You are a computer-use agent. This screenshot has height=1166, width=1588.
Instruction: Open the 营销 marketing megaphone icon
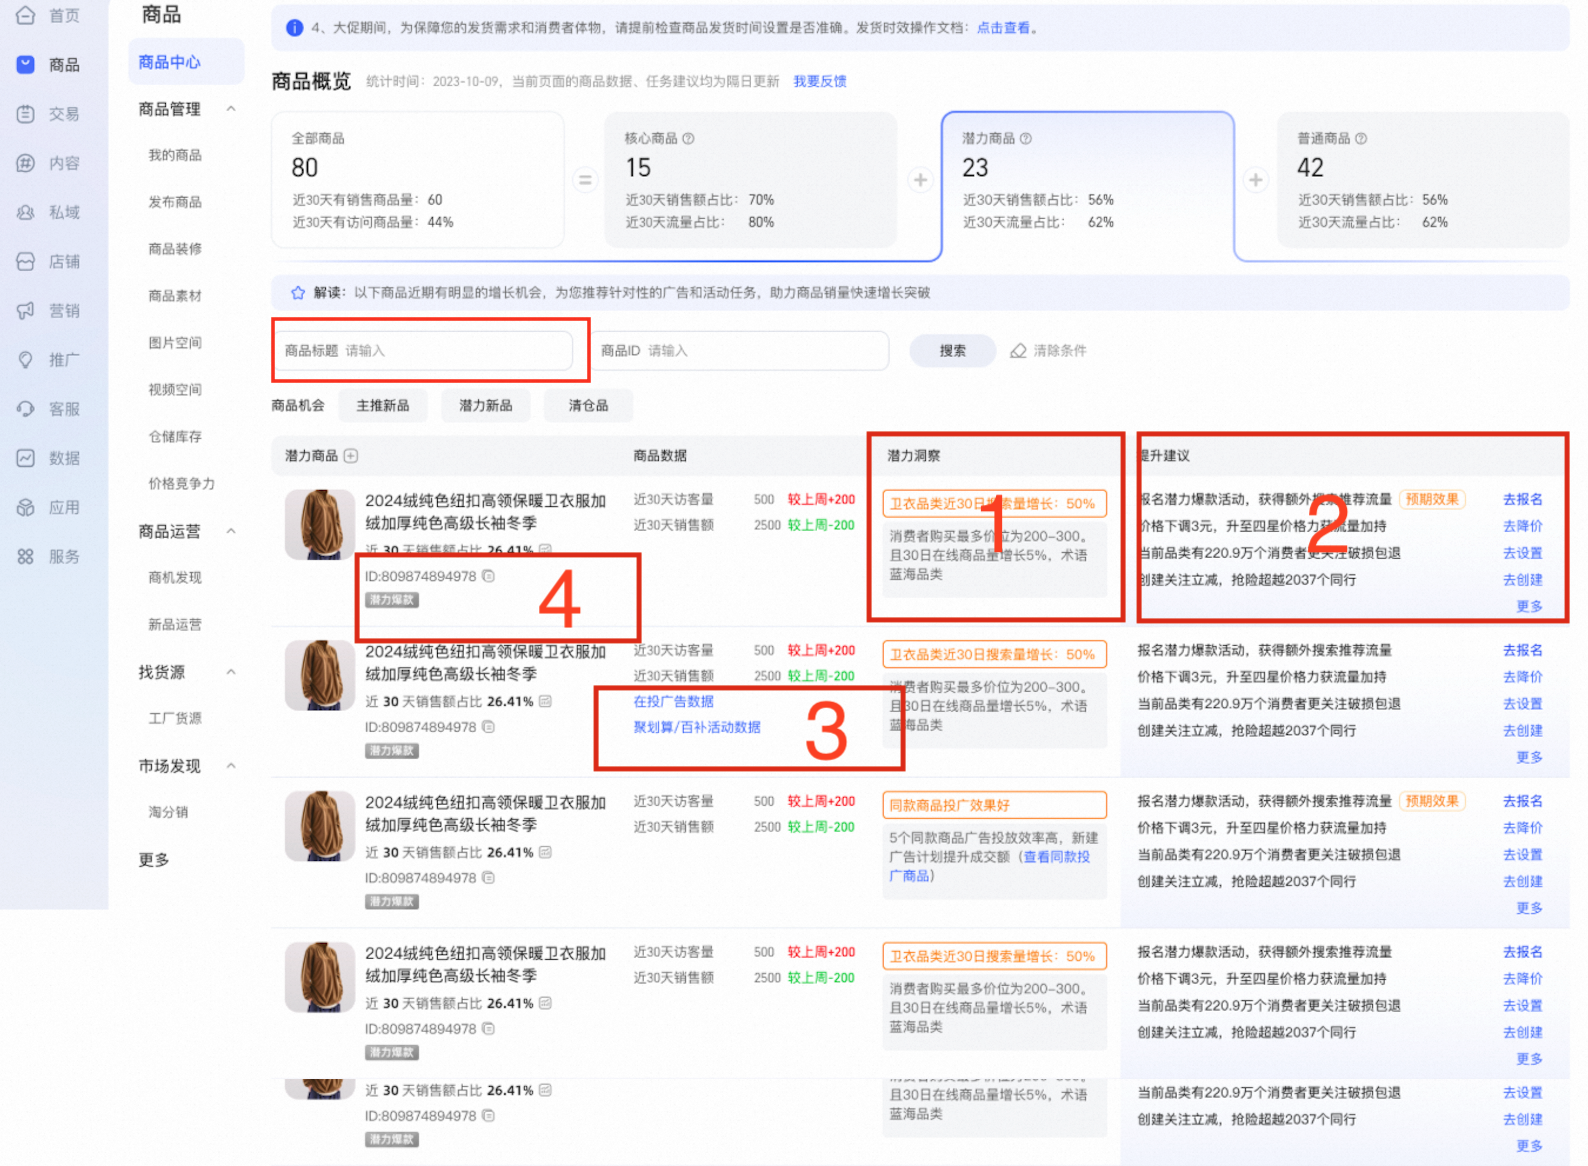coord(26,310)
